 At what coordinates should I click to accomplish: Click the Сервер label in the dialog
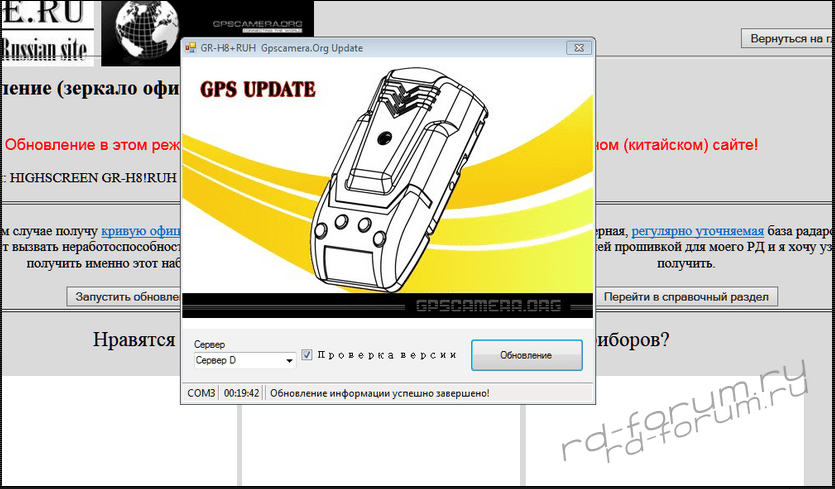[x=209, y=345]
